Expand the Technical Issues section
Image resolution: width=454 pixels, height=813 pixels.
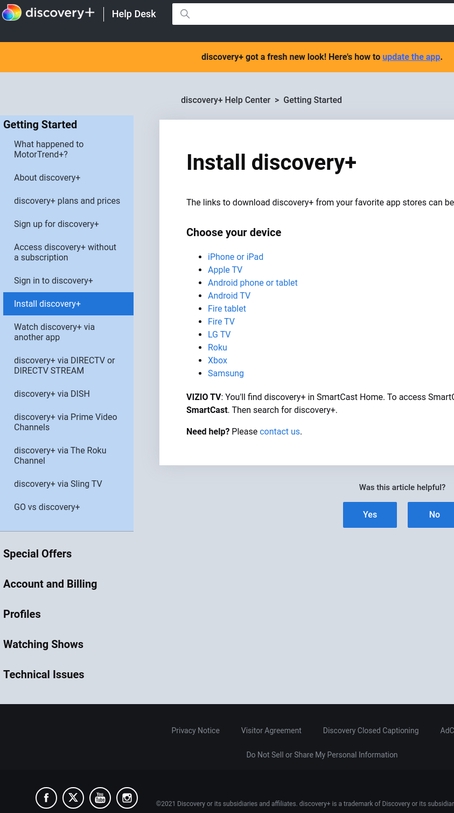tap(44, 675)
